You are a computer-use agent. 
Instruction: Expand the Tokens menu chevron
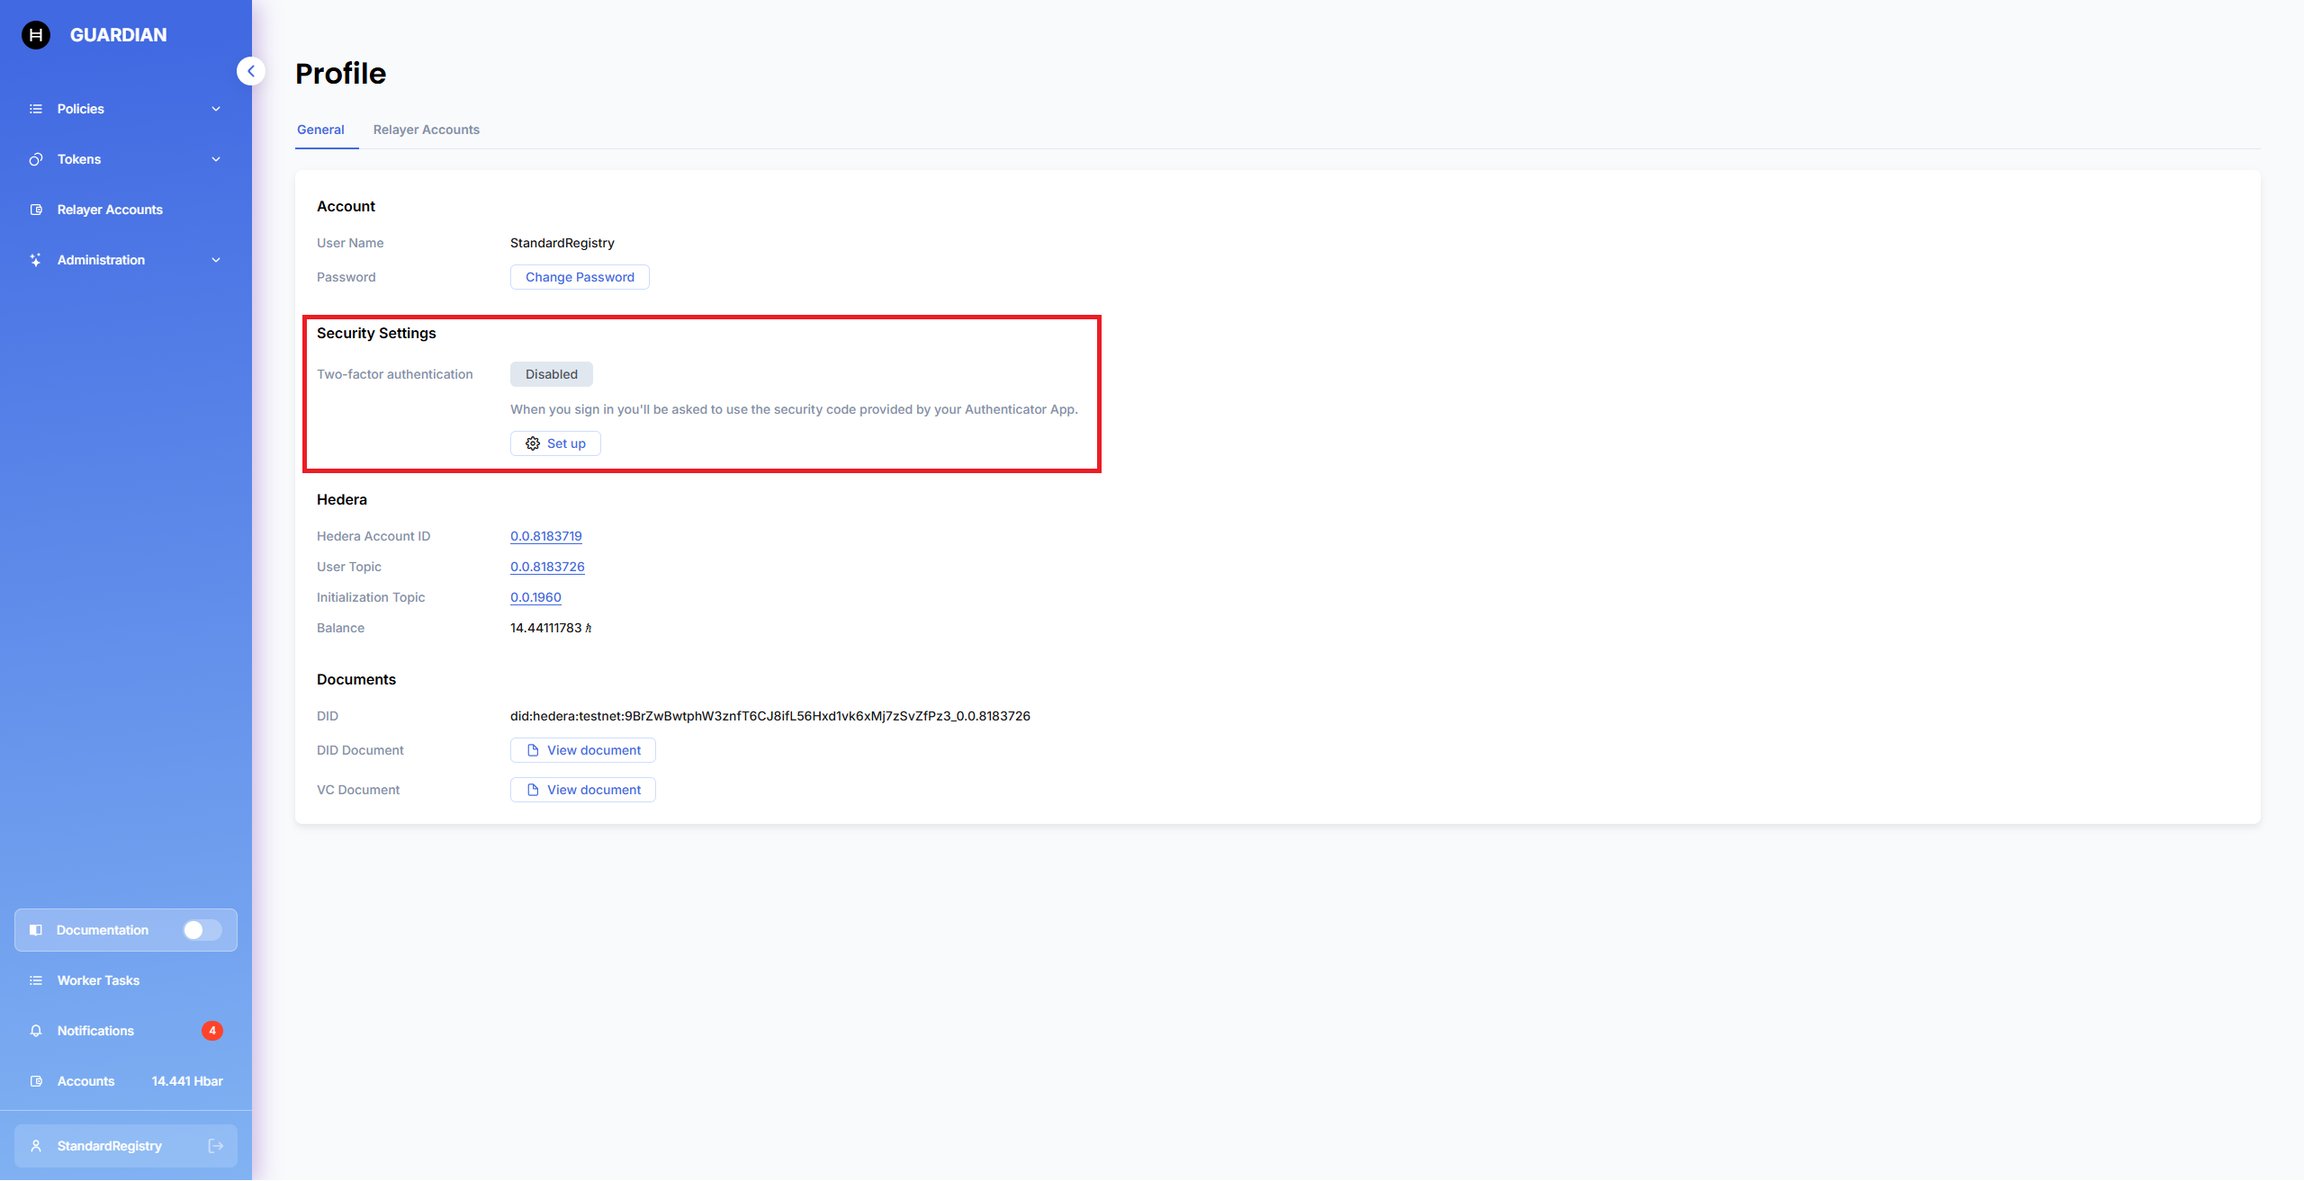tap(216, 160)
